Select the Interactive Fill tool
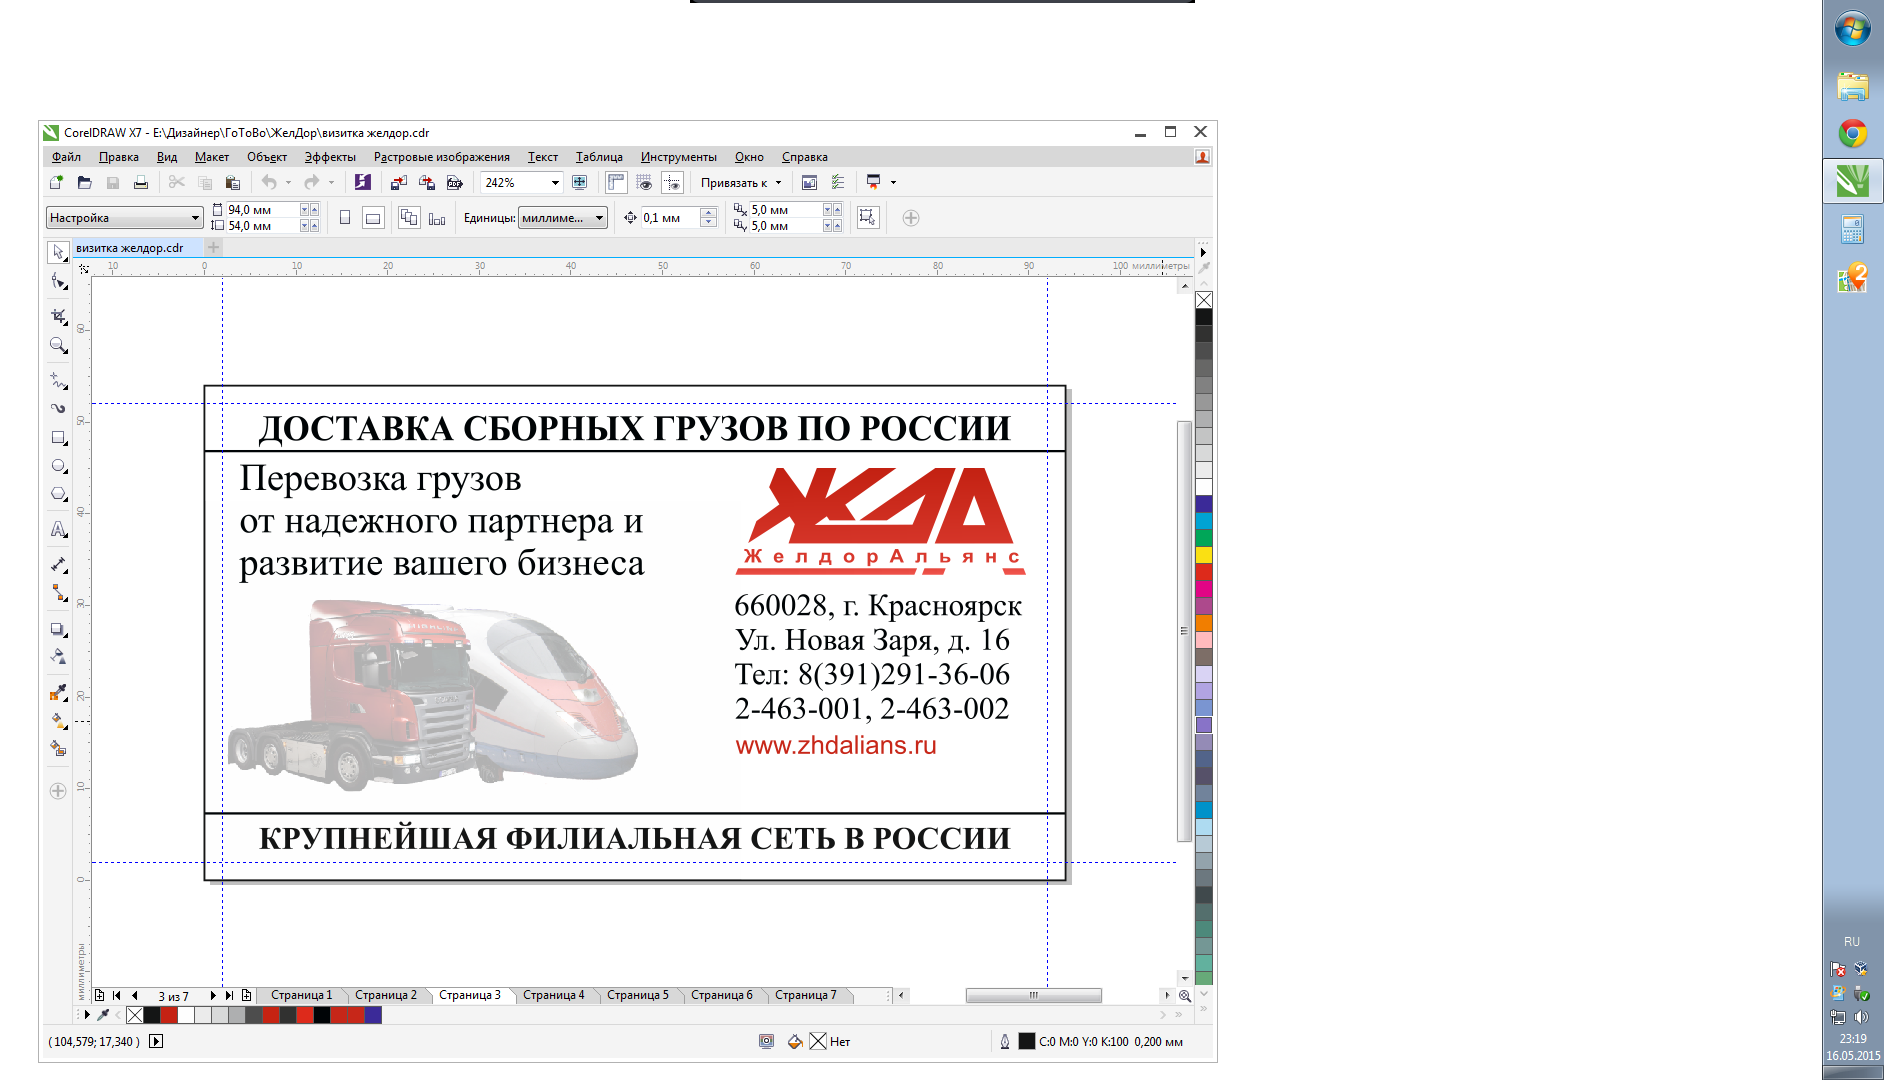This screenshot has height=1080, width=1884. 58,720
